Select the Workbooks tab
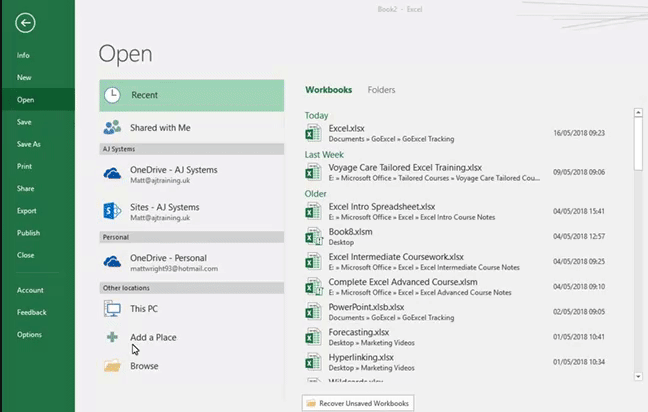 point(328,90)
